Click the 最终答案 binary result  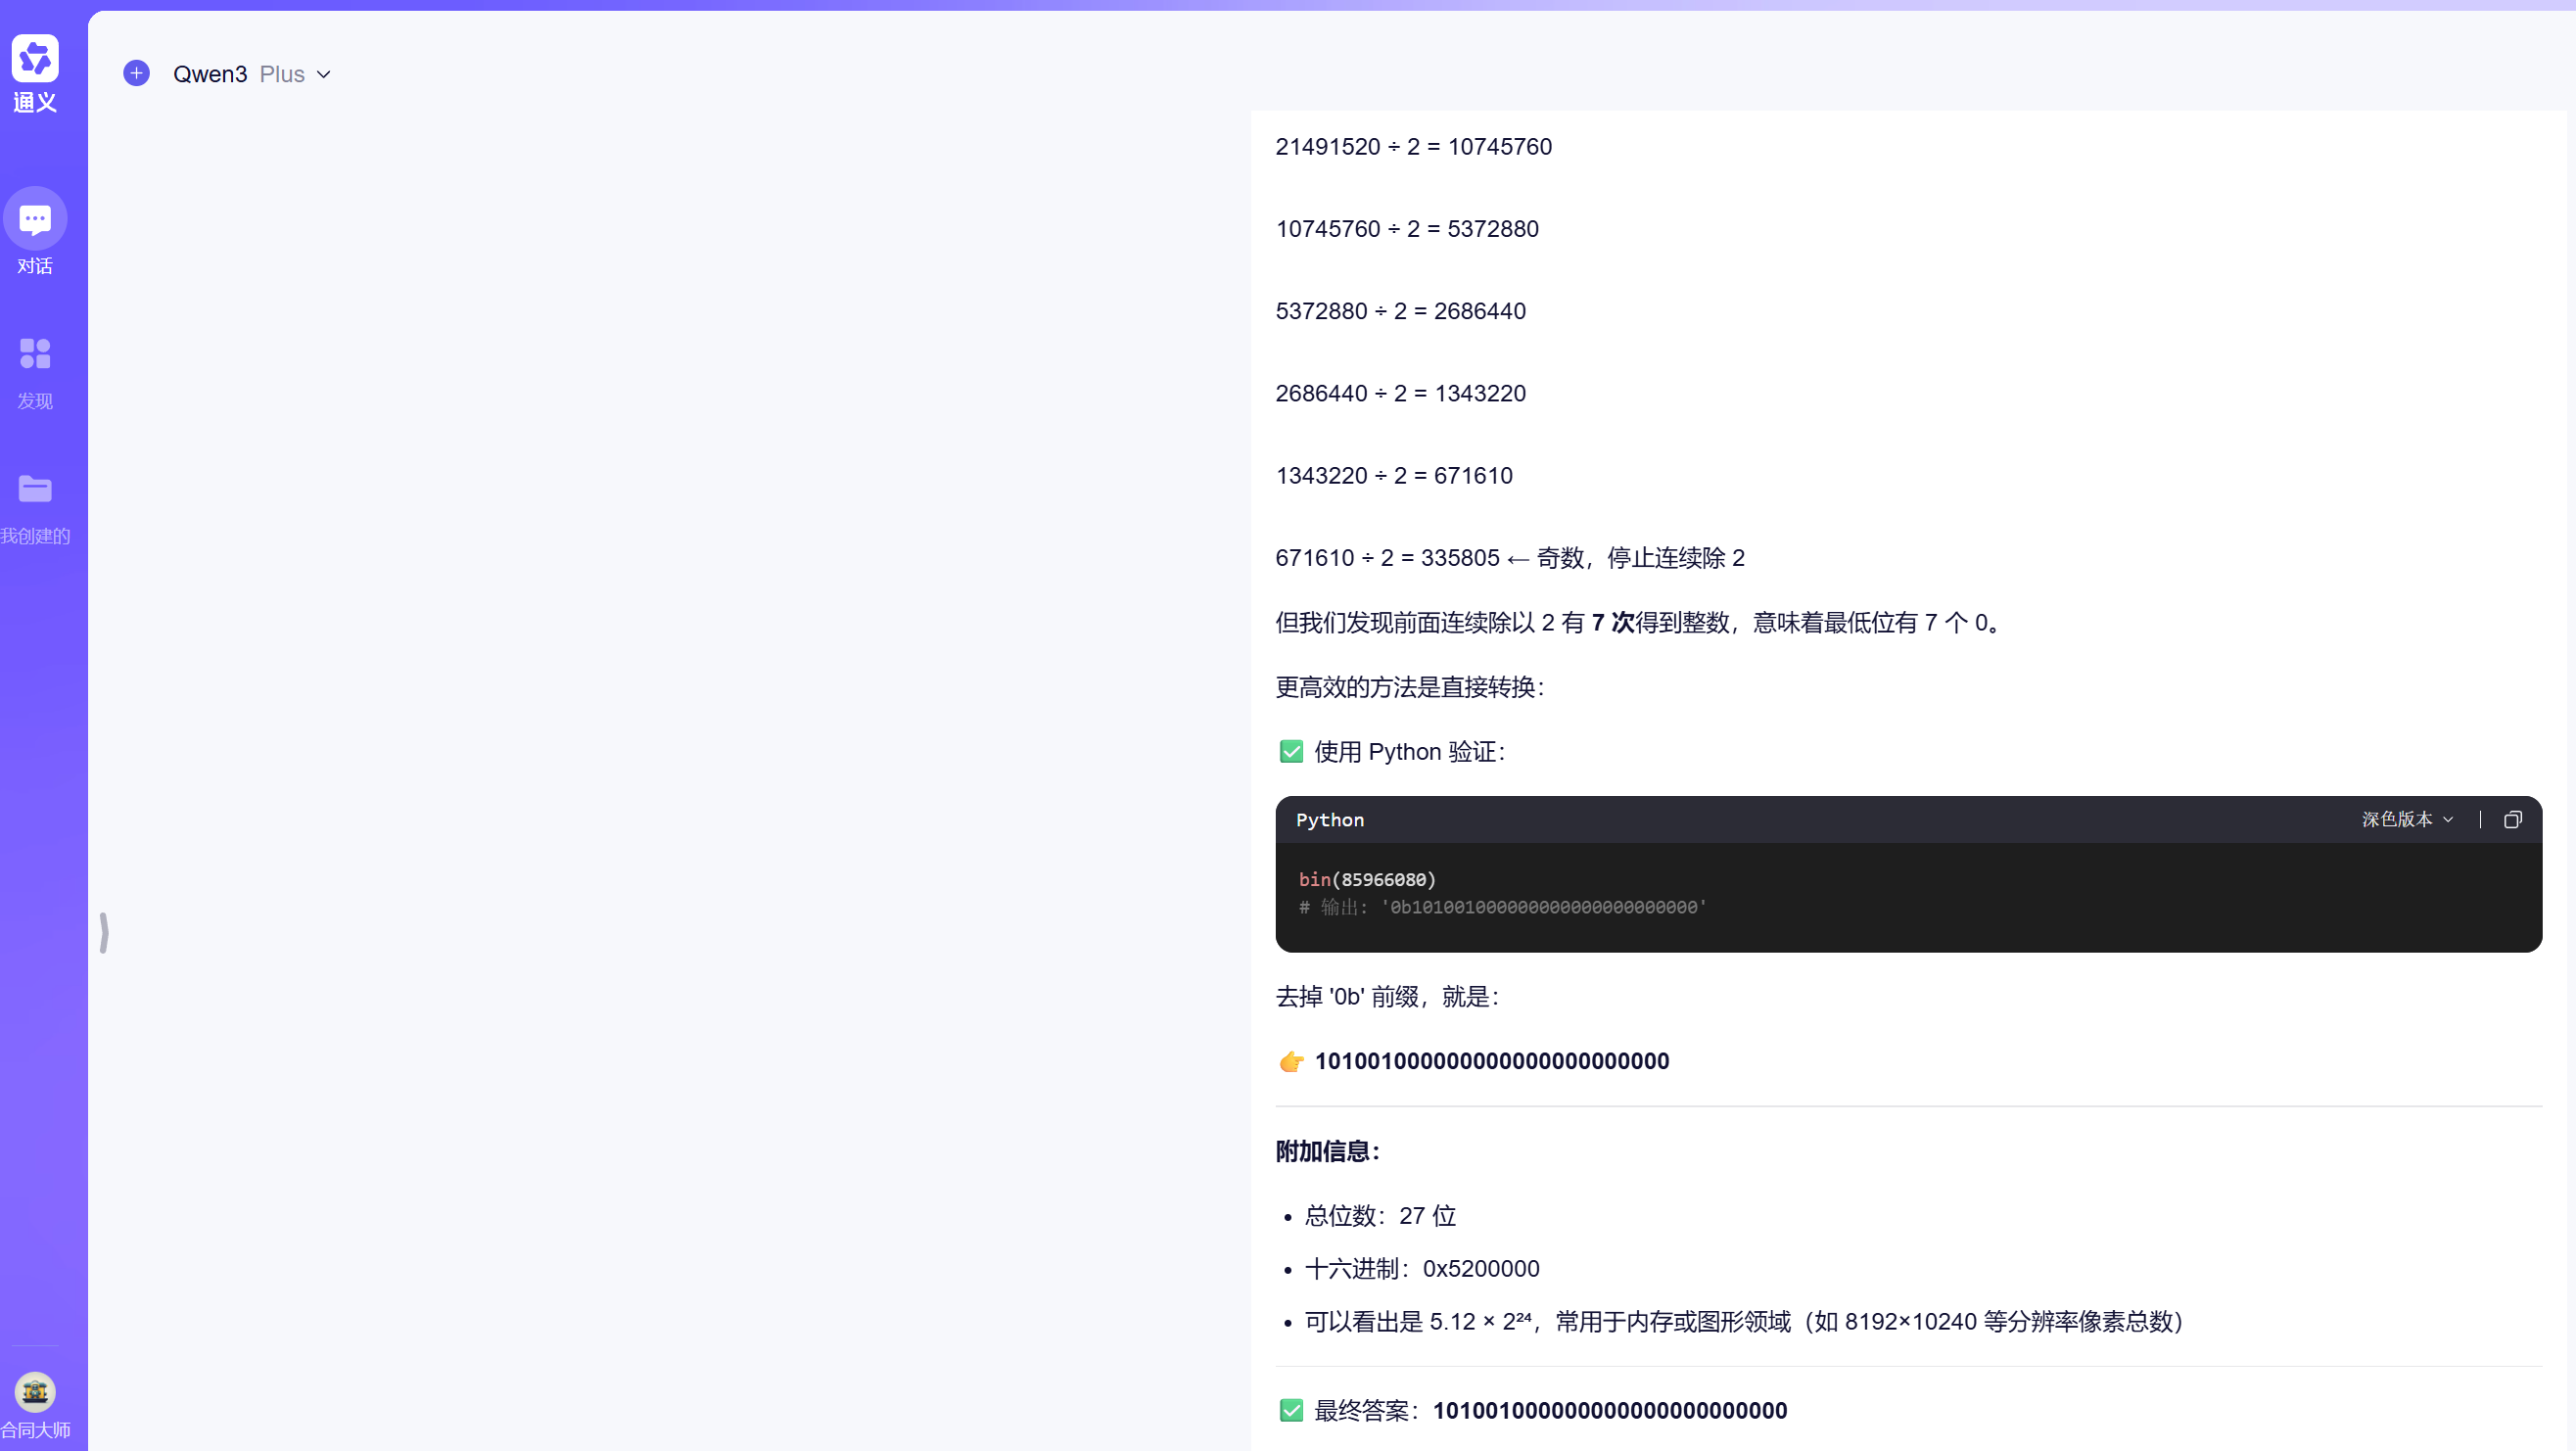click(1610, 1411)
